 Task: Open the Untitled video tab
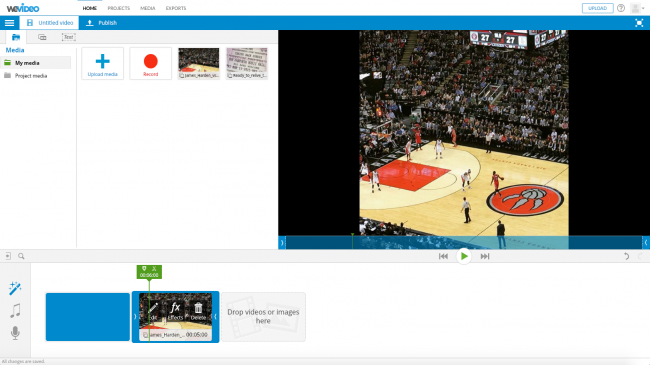pyautogui.click(x=49, y=23)
